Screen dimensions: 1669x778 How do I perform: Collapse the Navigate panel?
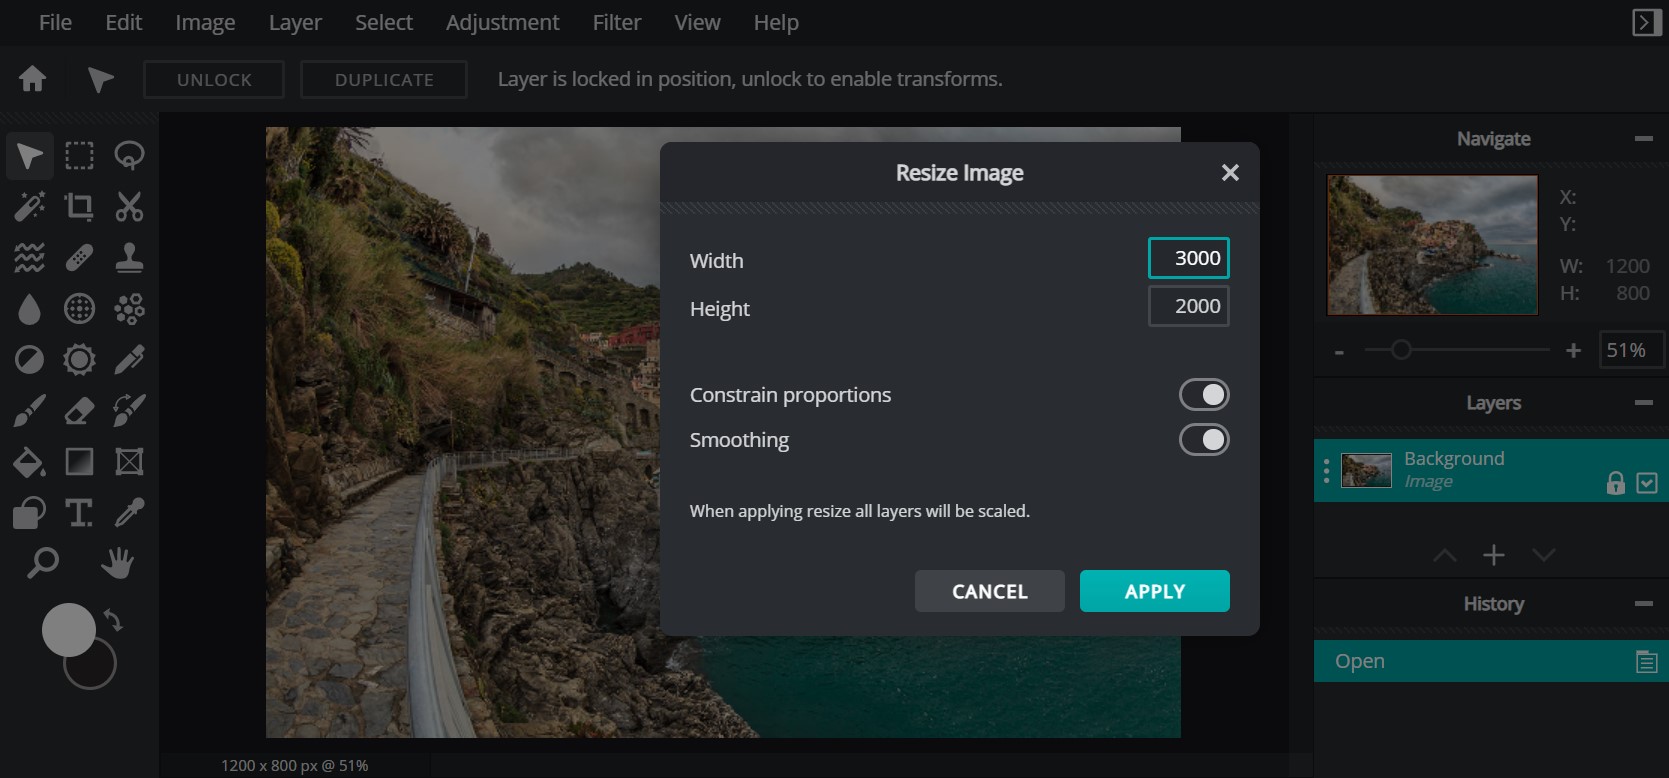tap(1643, 139)
